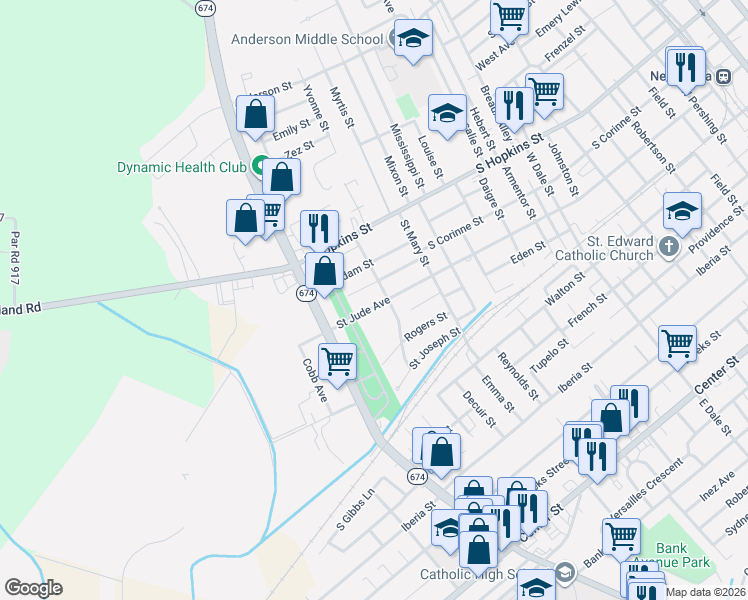
Task: Click the Tupelo St label
Action: [x=549, y=355]
